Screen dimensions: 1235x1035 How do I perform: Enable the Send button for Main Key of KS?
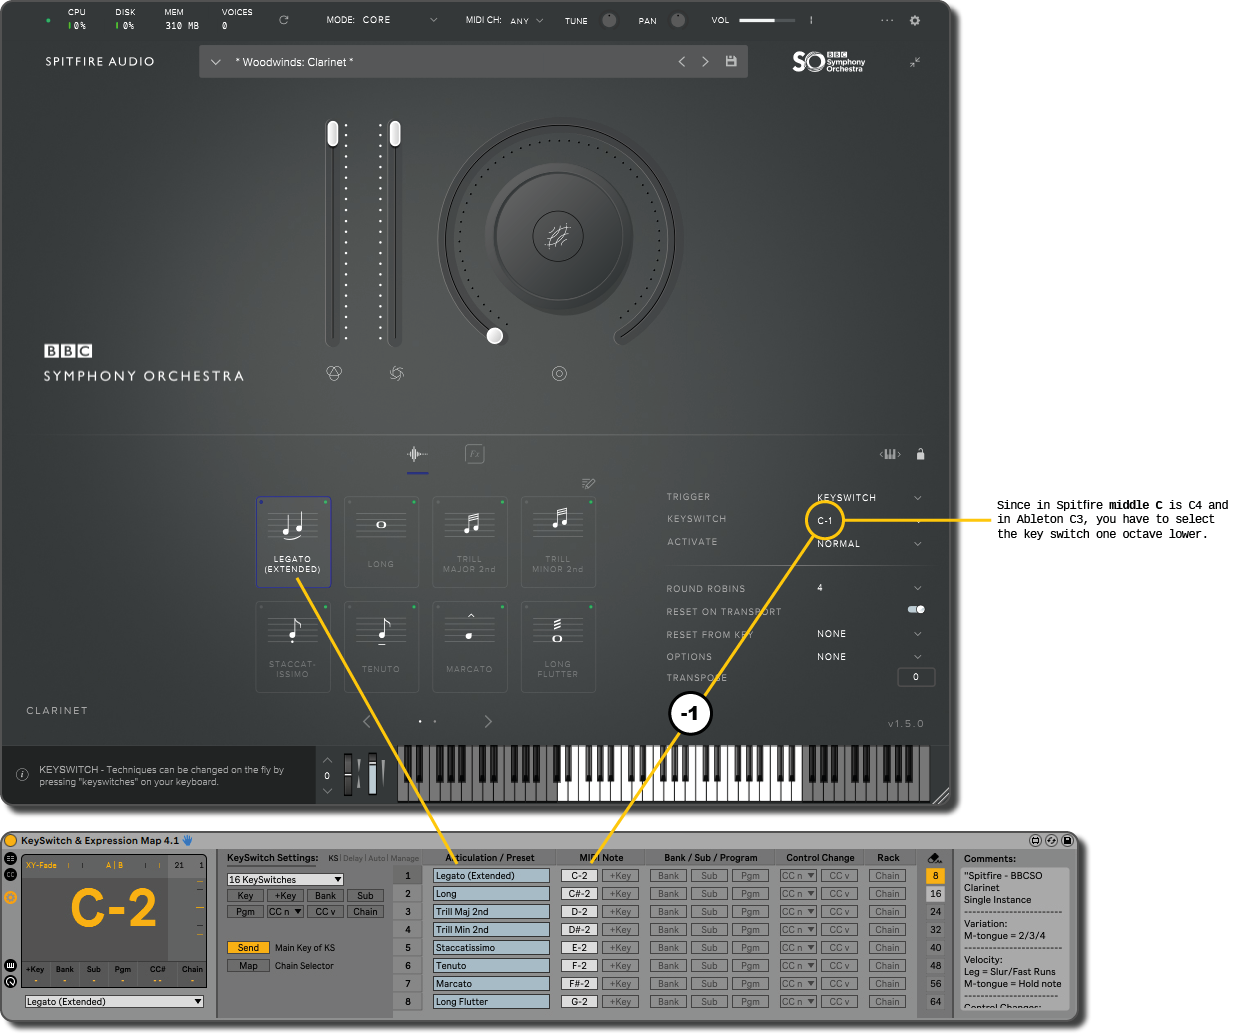tap(248, 947)
